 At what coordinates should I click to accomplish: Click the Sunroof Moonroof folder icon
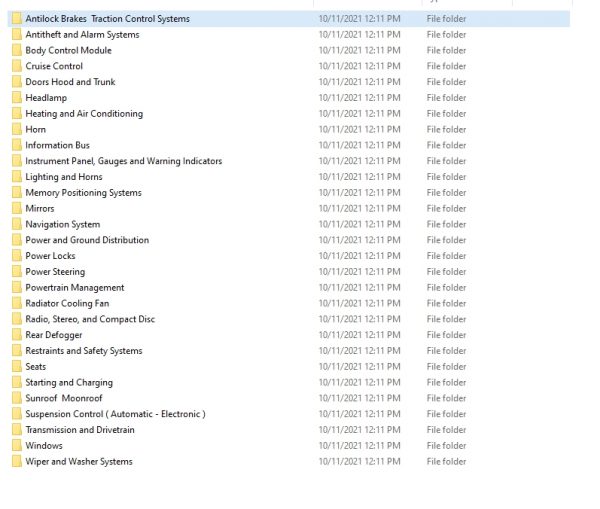[16, 398]
